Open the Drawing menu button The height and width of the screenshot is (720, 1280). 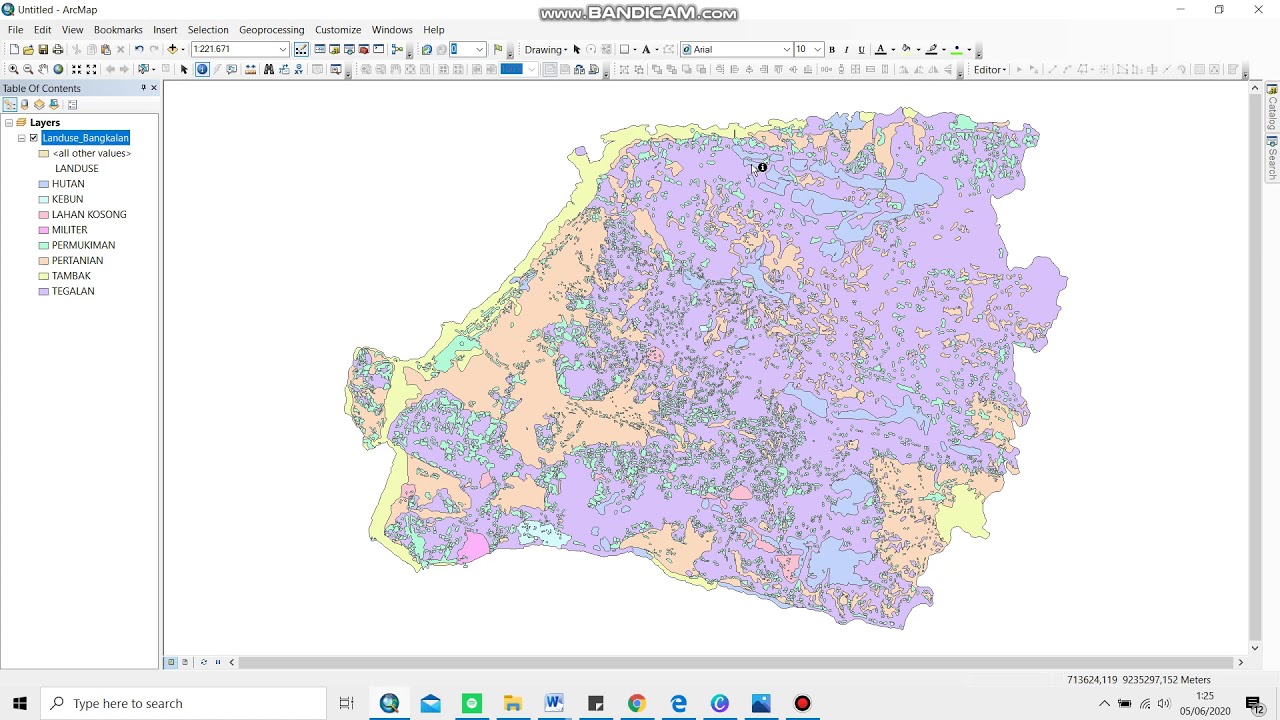click(x=546, y=49)
